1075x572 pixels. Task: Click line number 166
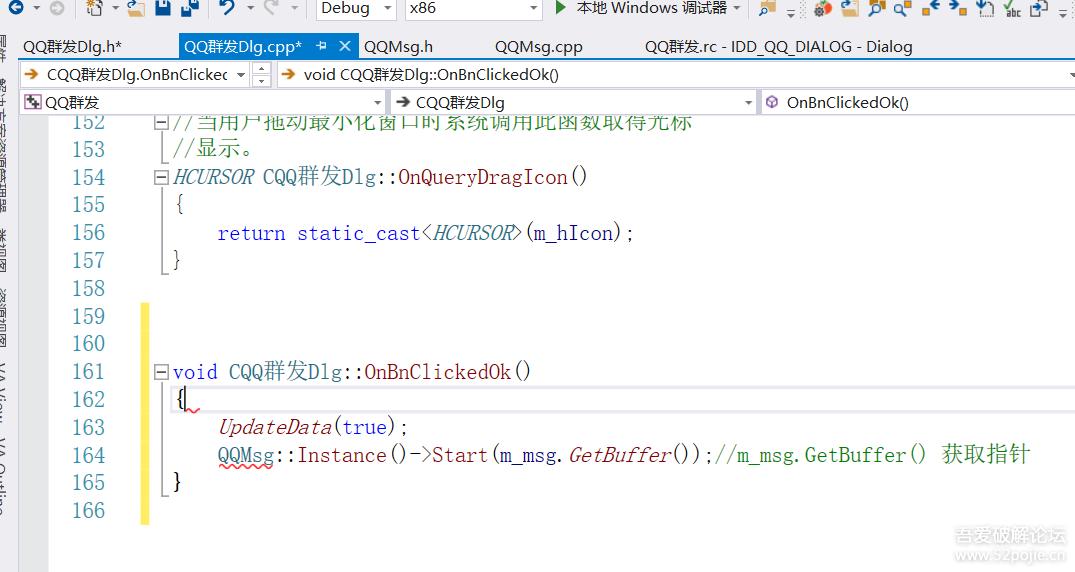pyautogui.click(x=89, y=510)
